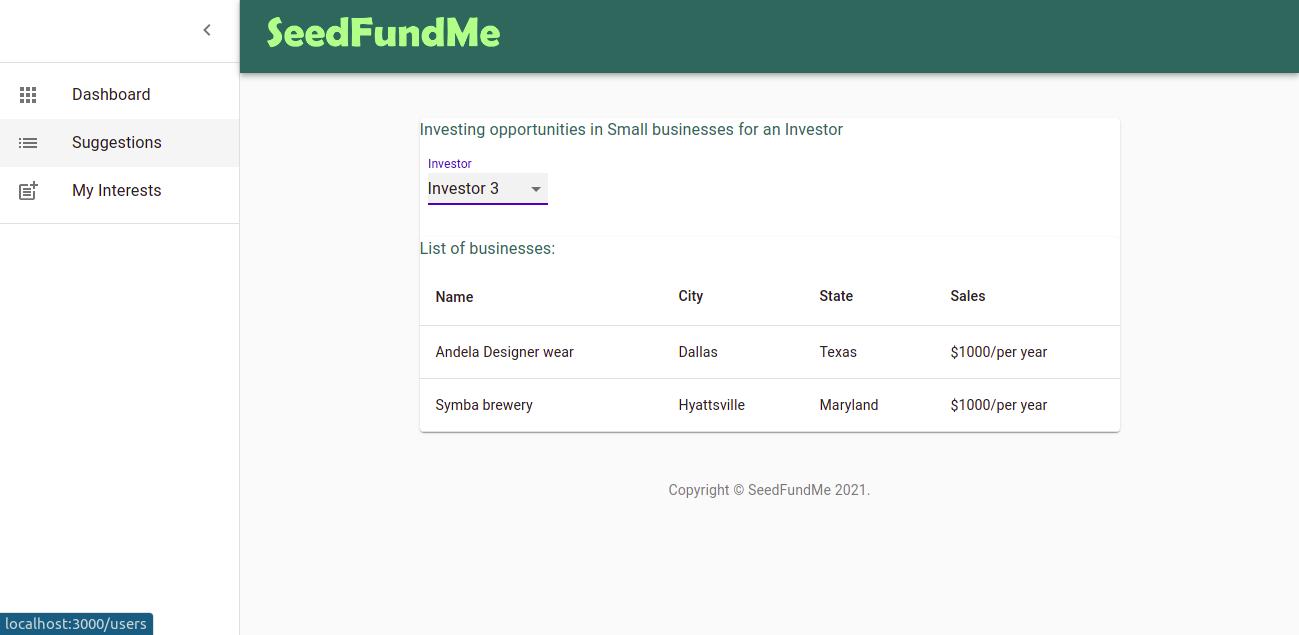Click the My Interests icon
The height and width of the screenshot is (635, 1299).
tap(28, 191)
